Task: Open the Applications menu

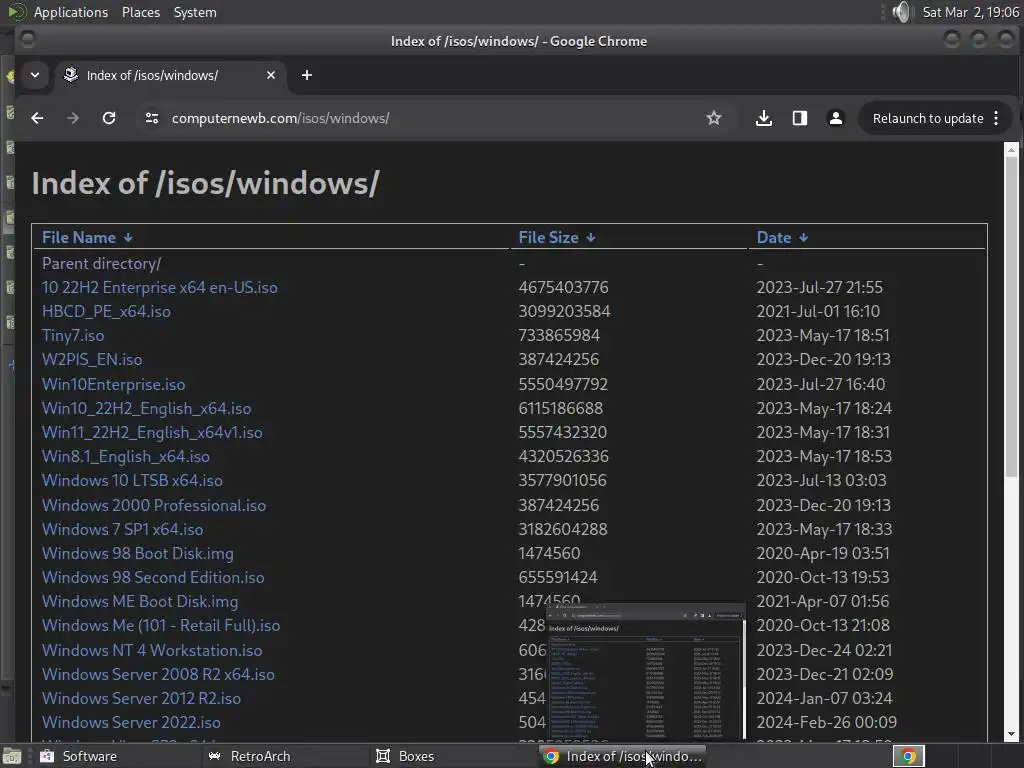Action: (x=71, y=12)
